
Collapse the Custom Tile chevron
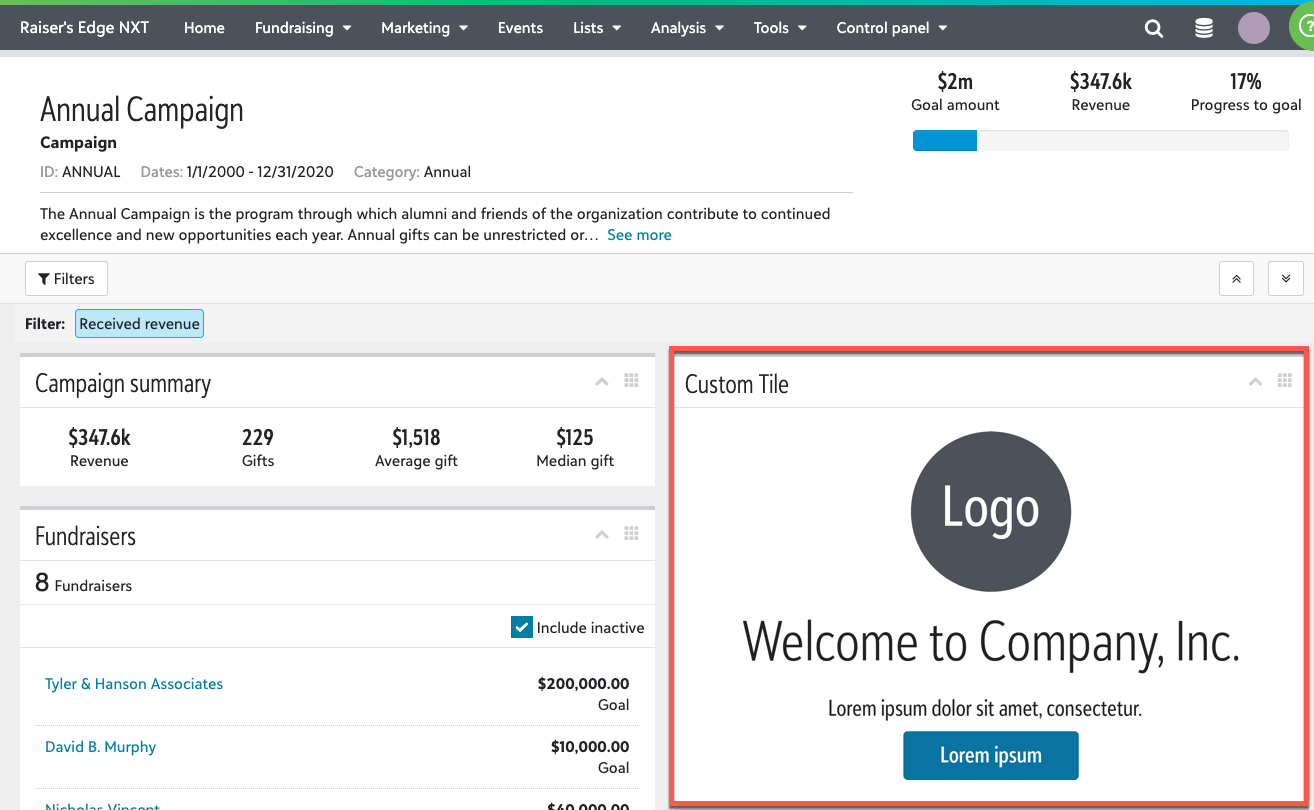coord(1255,382)
